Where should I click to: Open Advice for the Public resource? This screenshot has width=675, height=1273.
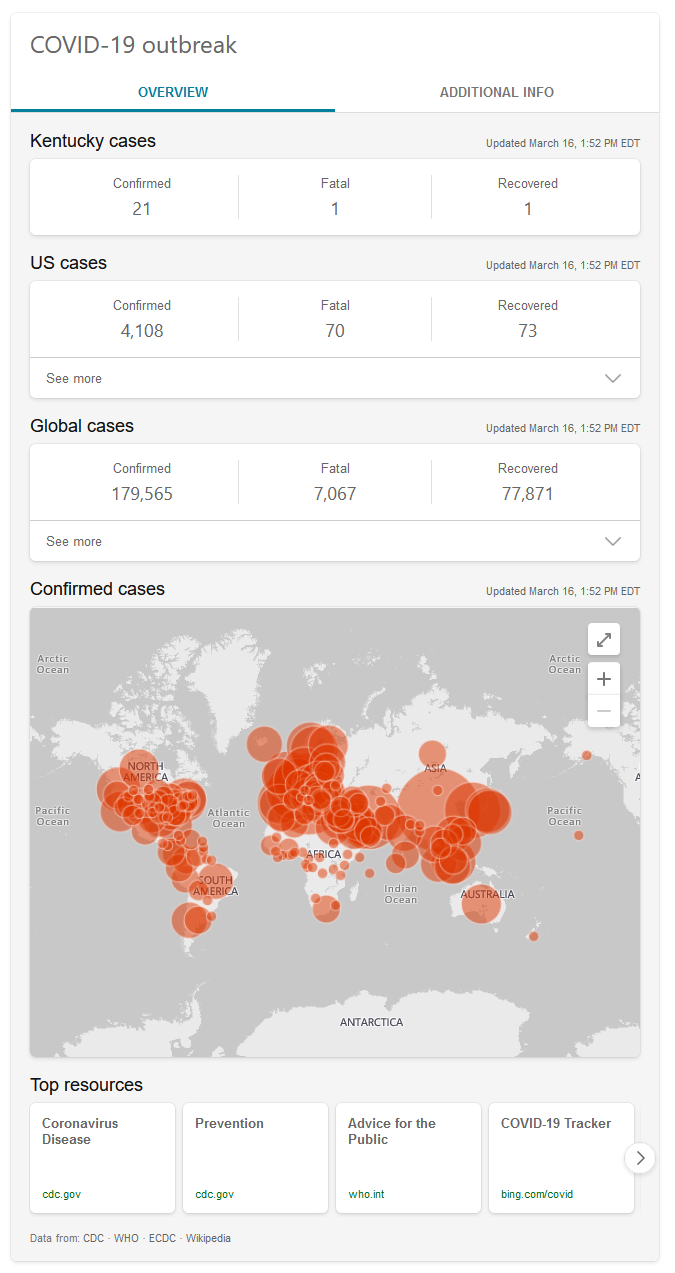click(408, 1157)
